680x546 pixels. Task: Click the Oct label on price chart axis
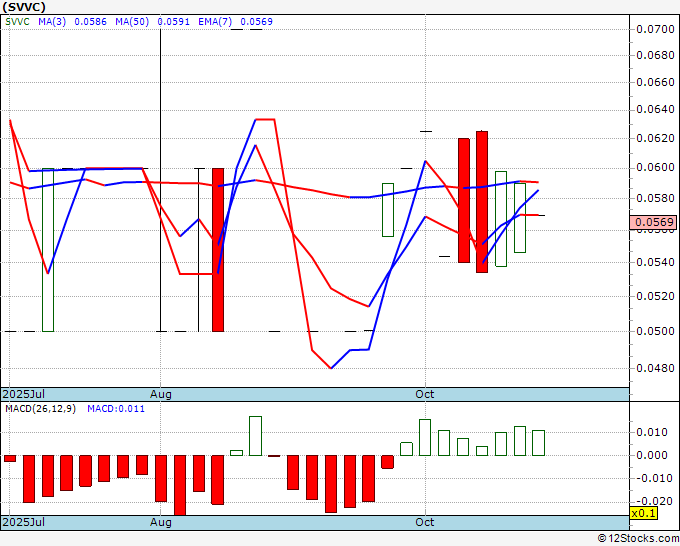(x=425, y=394)
